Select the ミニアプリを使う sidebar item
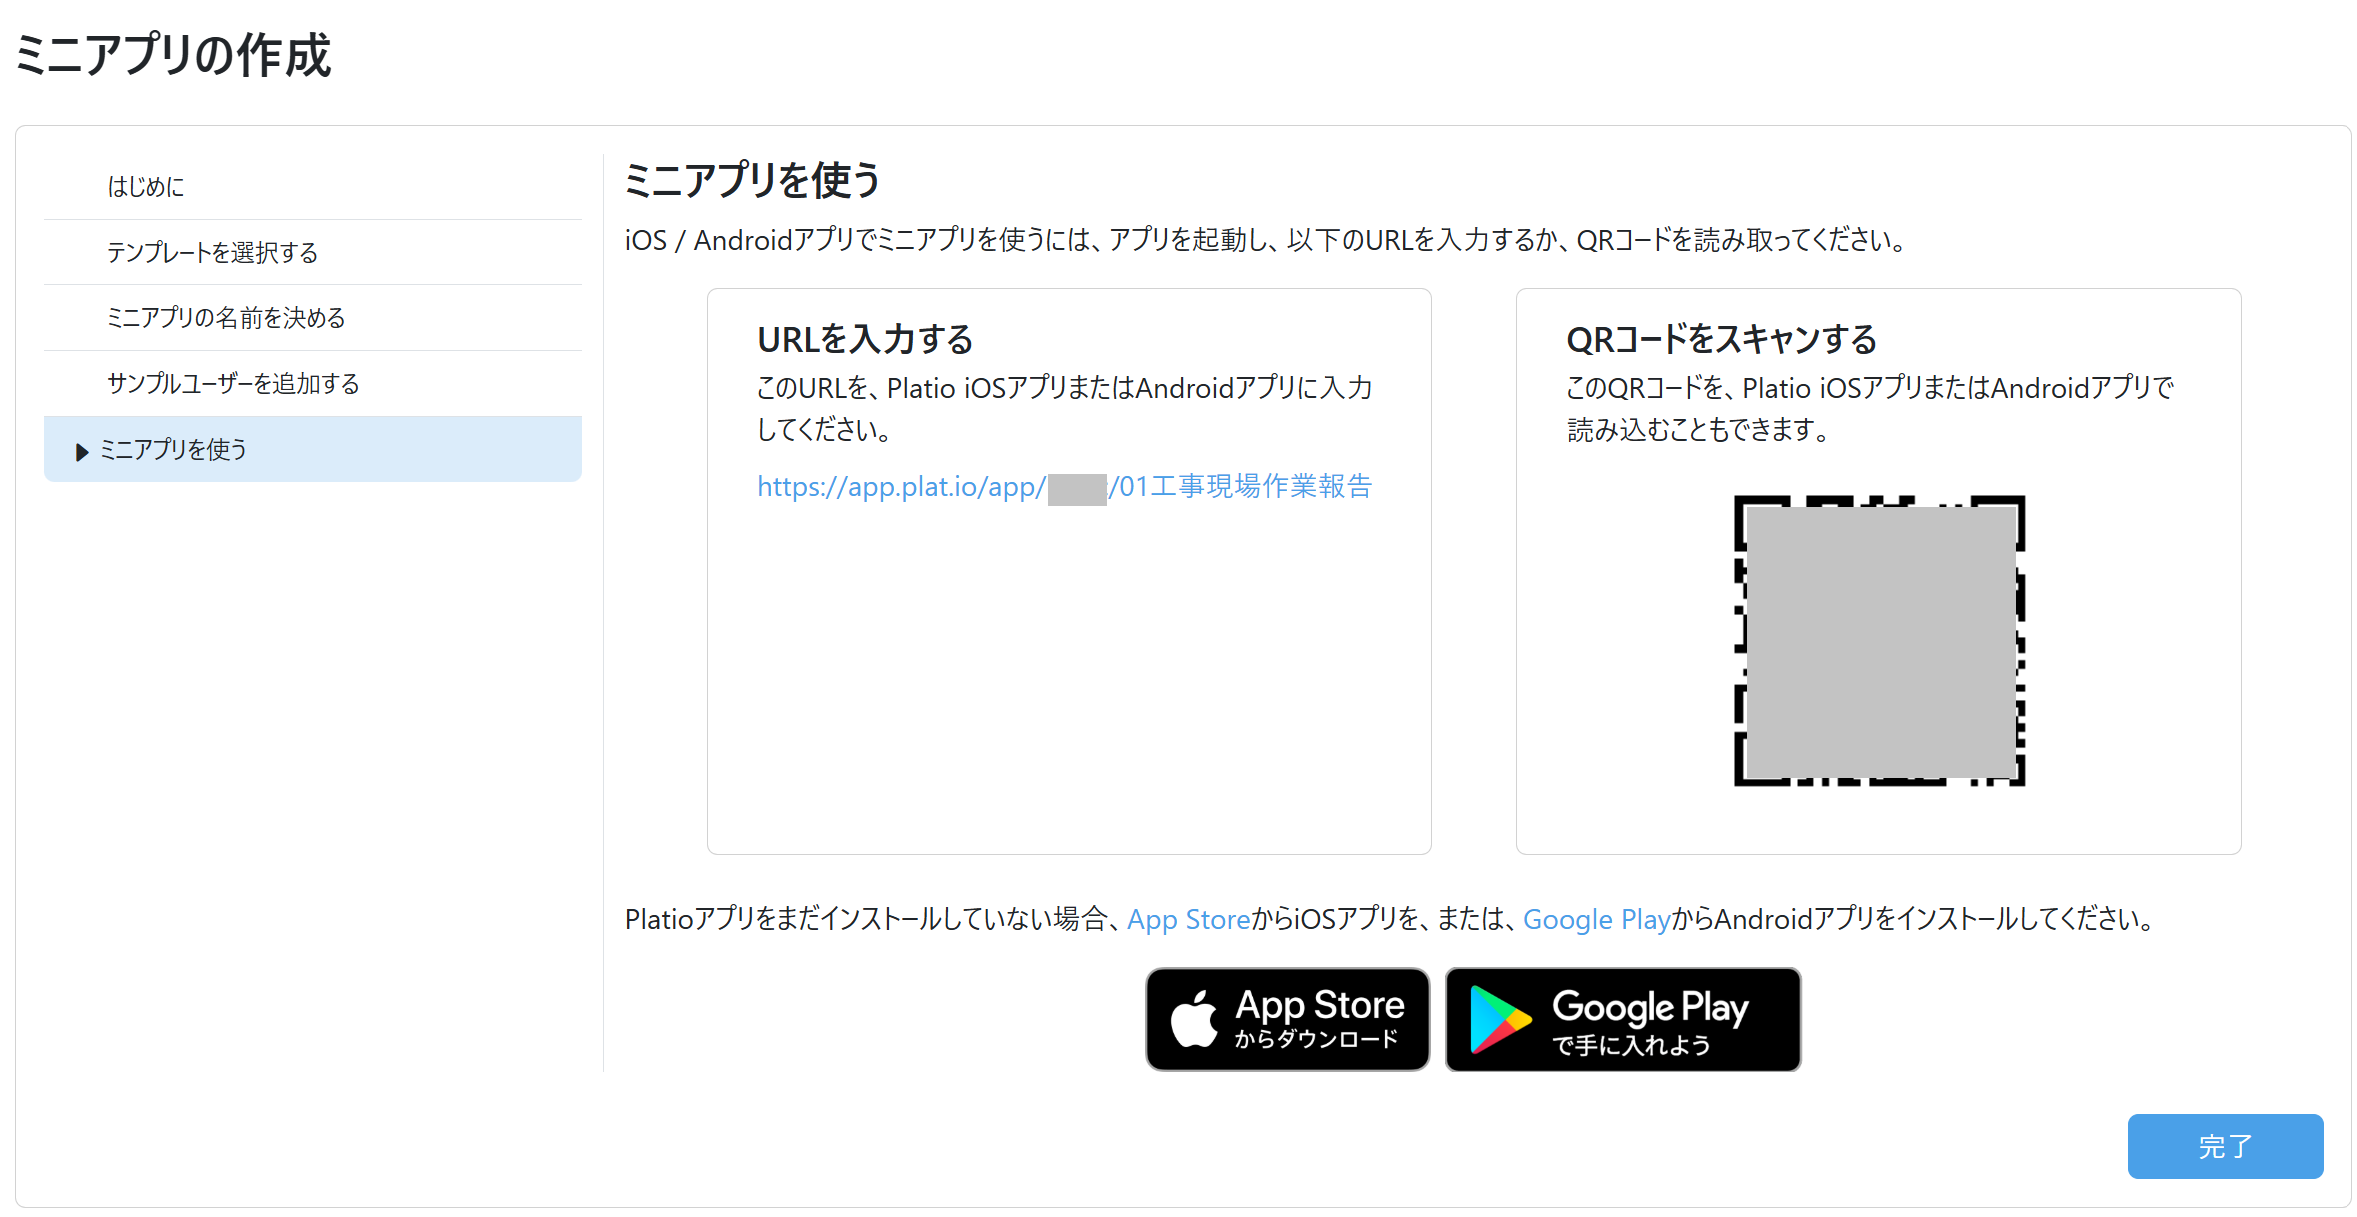The width and height of the screenshot is (2357, 1217). point(313,449)
